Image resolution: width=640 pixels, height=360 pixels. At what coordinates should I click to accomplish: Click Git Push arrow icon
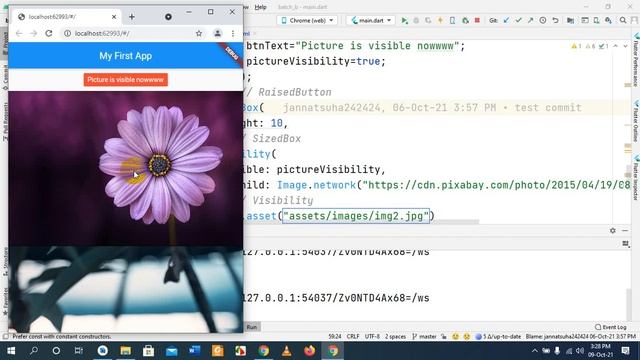(530, 20)
